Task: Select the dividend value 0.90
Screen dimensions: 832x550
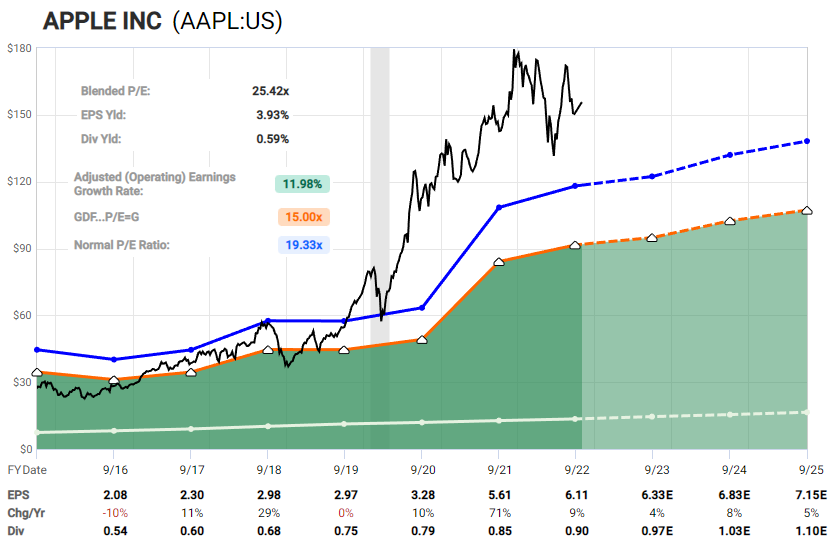Action: tap(577, 531)
